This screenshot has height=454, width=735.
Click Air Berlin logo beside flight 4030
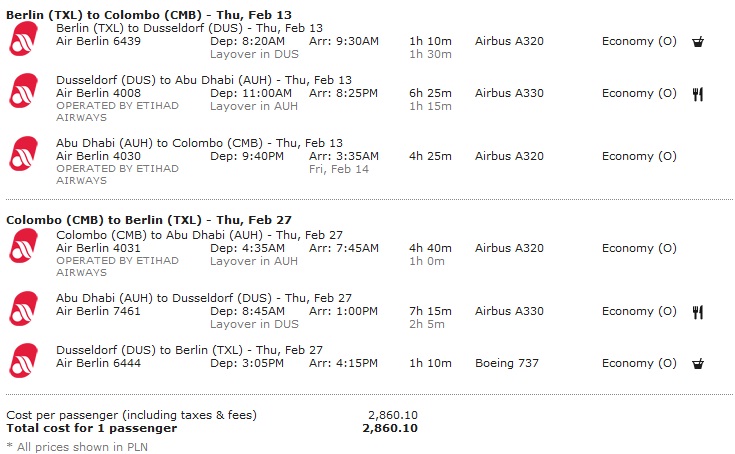tap(23, 153)
